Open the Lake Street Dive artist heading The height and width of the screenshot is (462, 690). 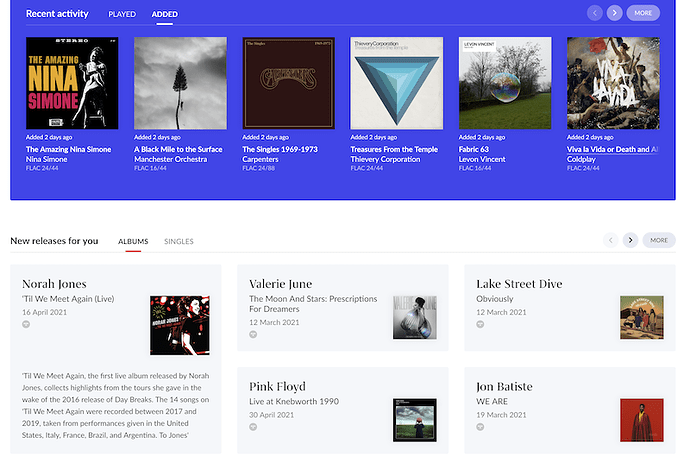(519, 284)
